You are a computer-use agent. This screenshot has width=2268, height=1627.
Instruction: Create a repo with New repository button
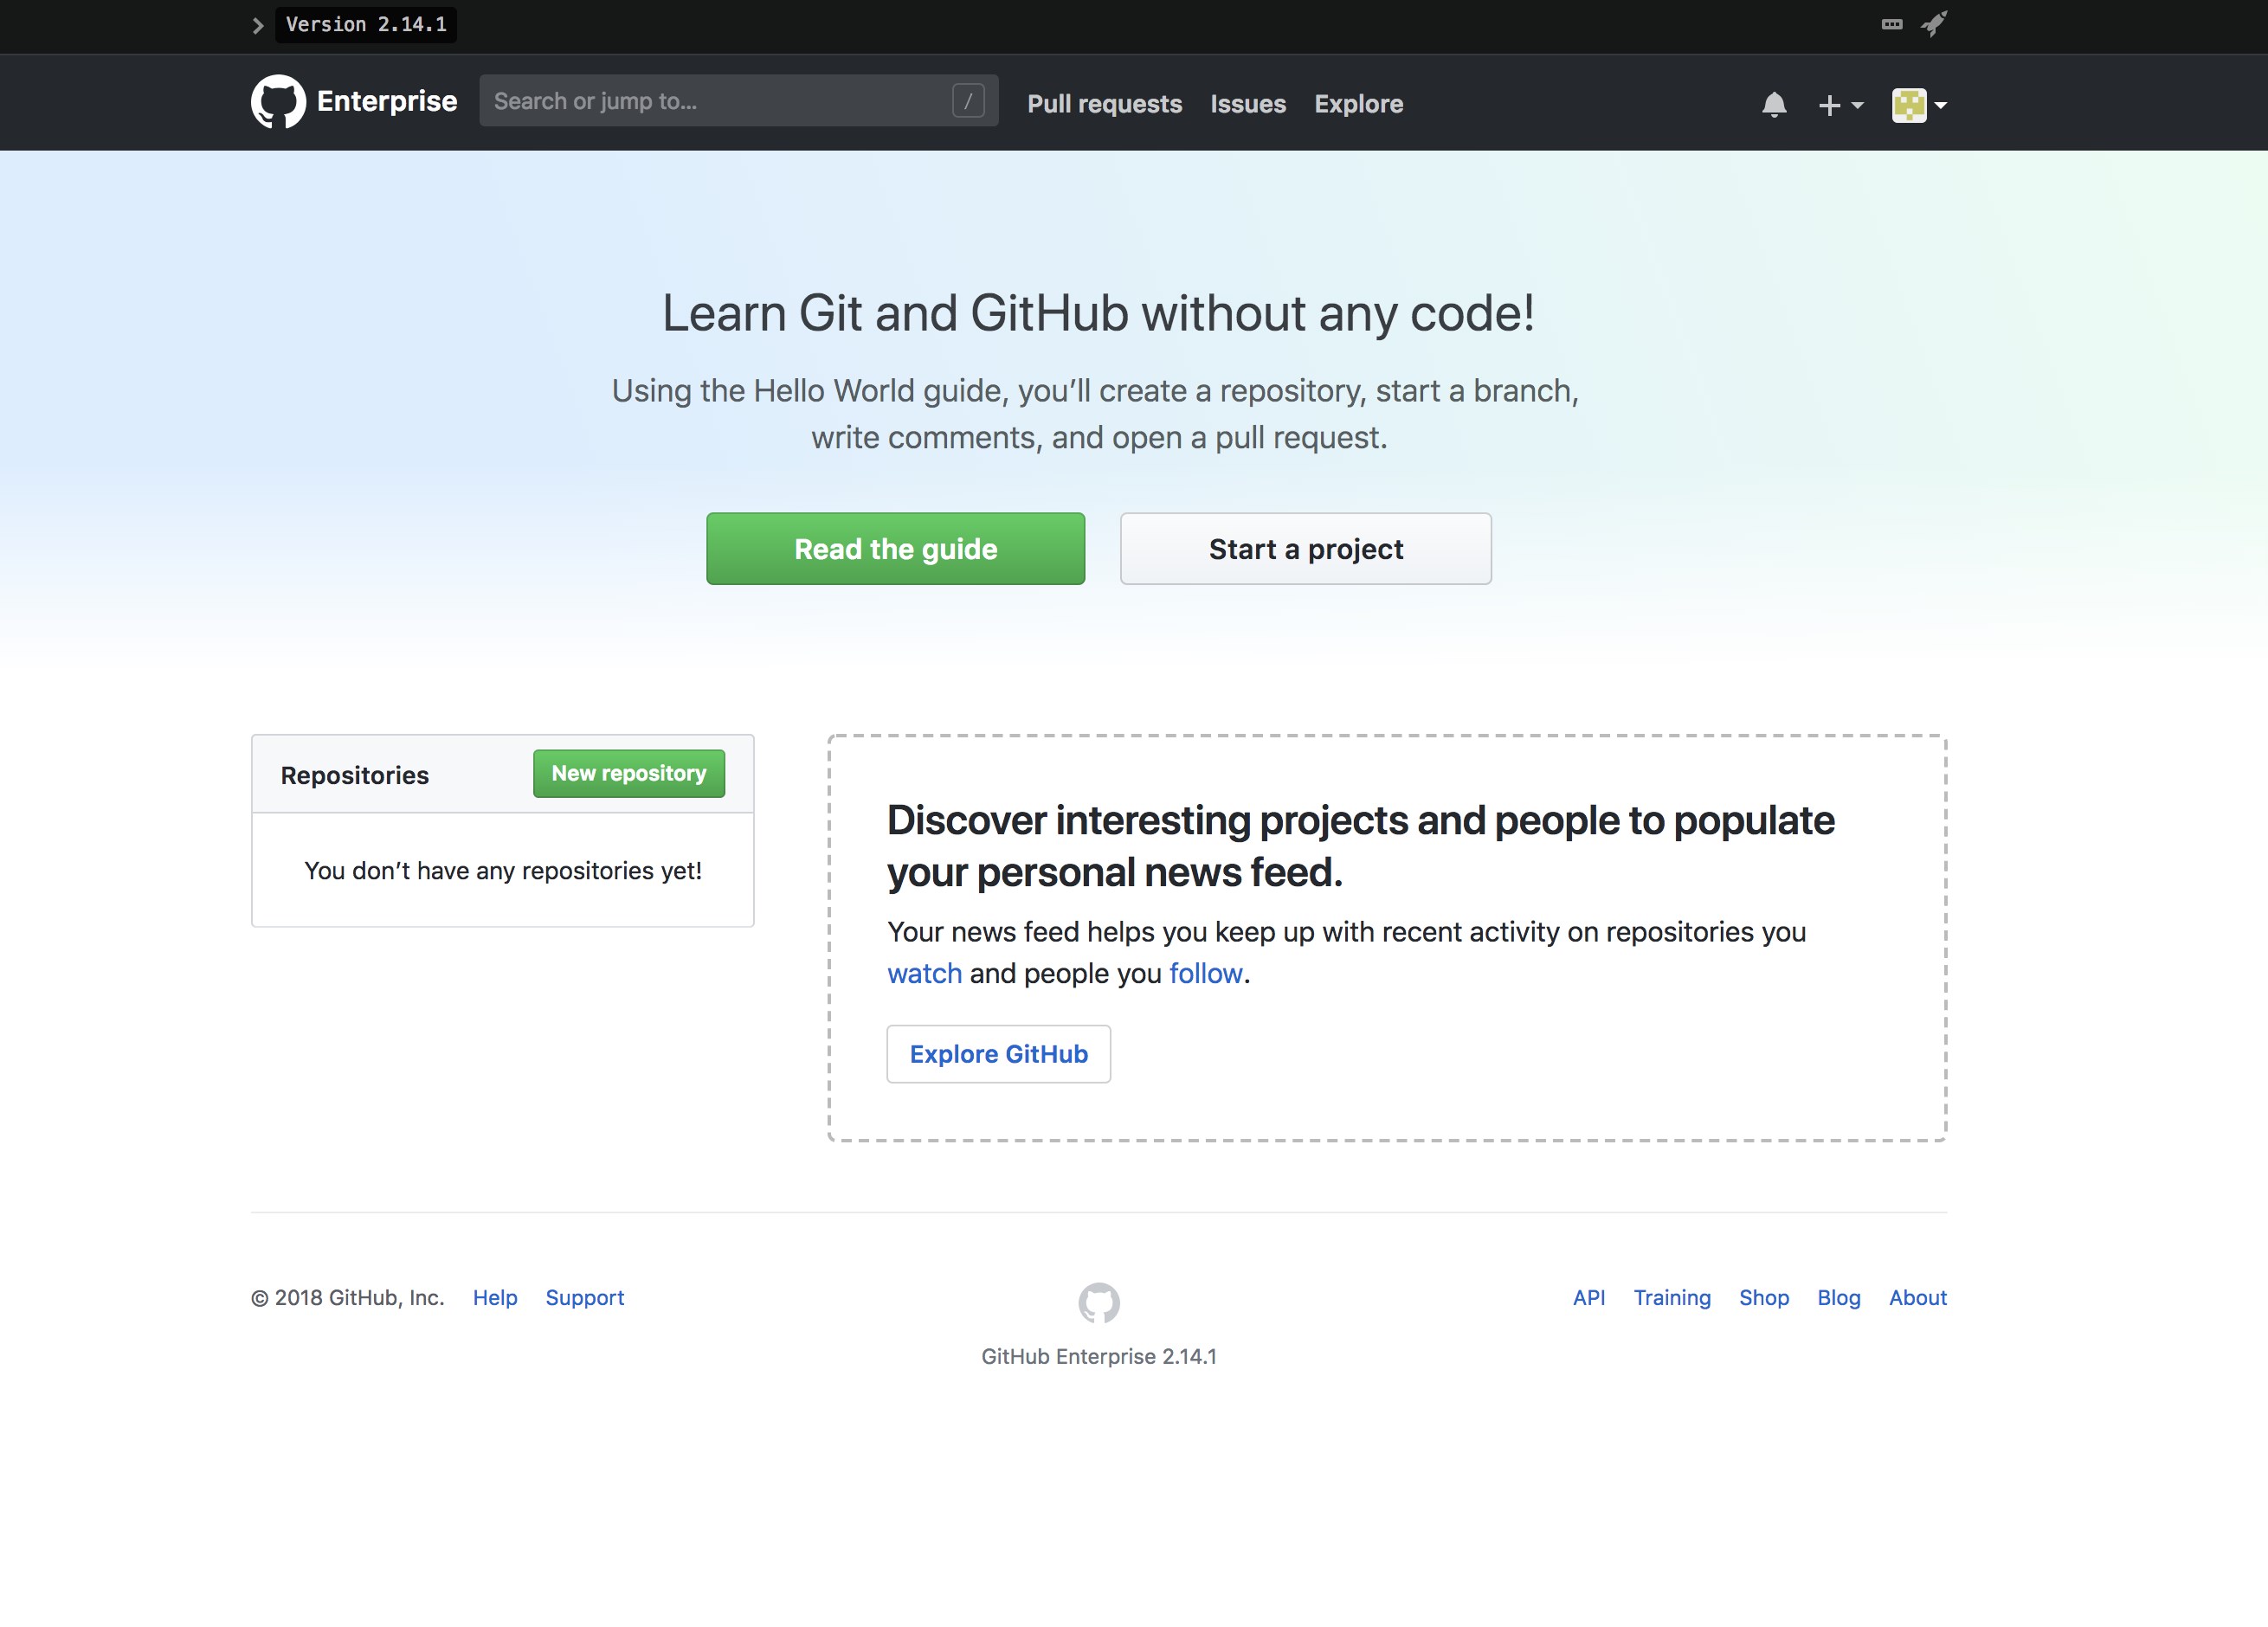point(628,773)
